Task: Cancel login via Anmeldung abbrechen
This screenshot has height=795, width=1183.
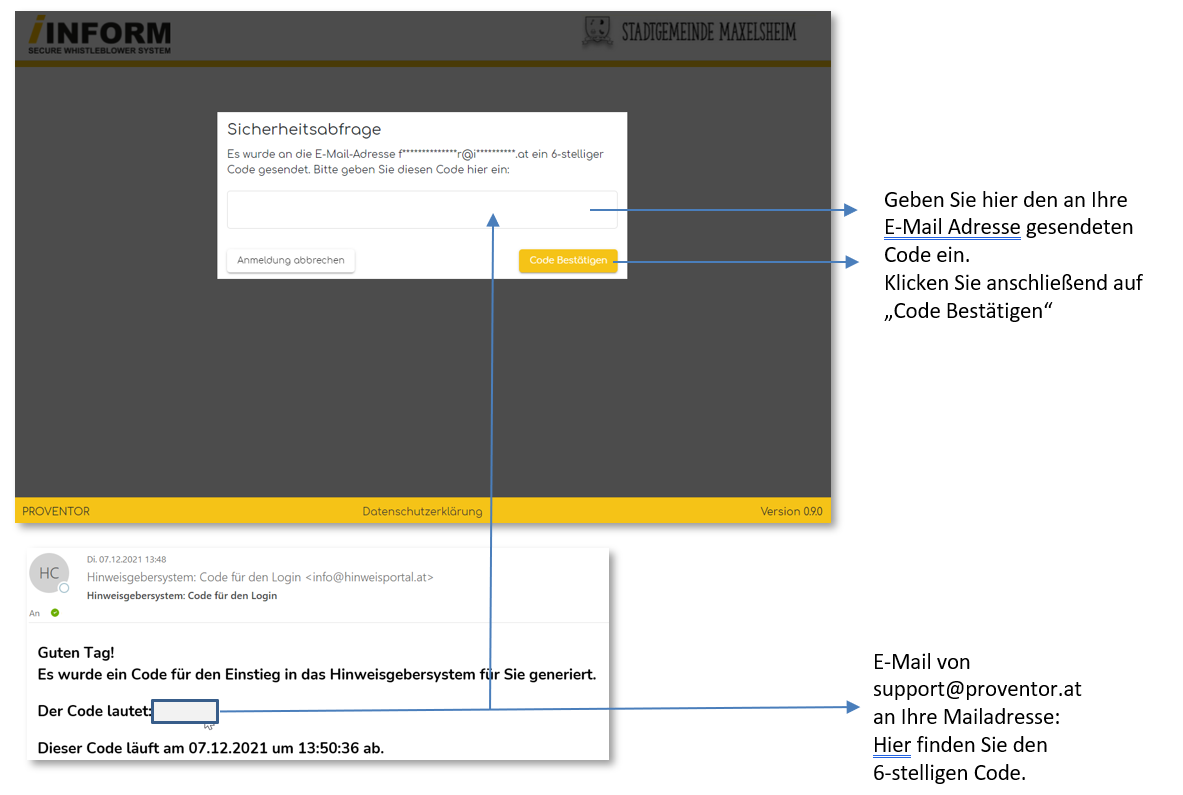Action: (x=290, y=260)
